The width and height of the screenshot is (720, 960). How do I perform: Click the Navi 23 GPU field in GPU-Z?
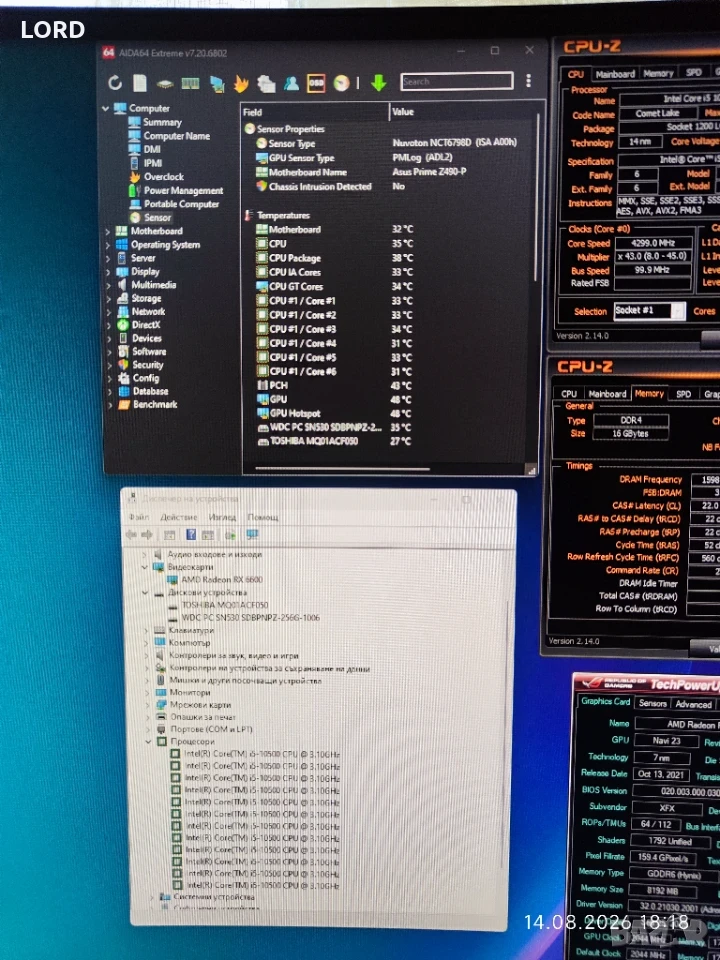coord(666,741)
